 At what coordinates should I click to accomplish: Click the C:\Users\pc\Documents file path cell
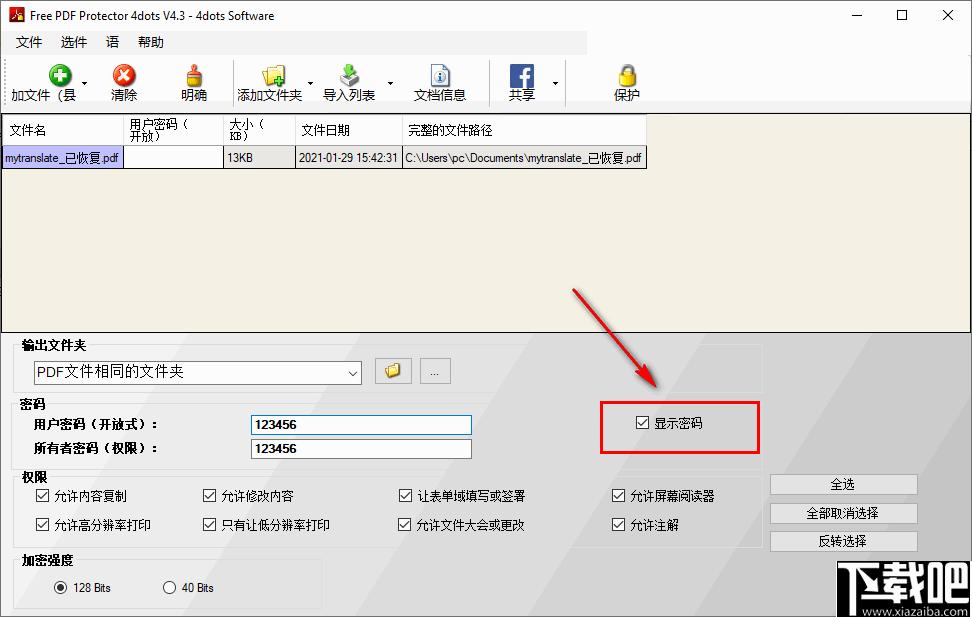[524, 158]
